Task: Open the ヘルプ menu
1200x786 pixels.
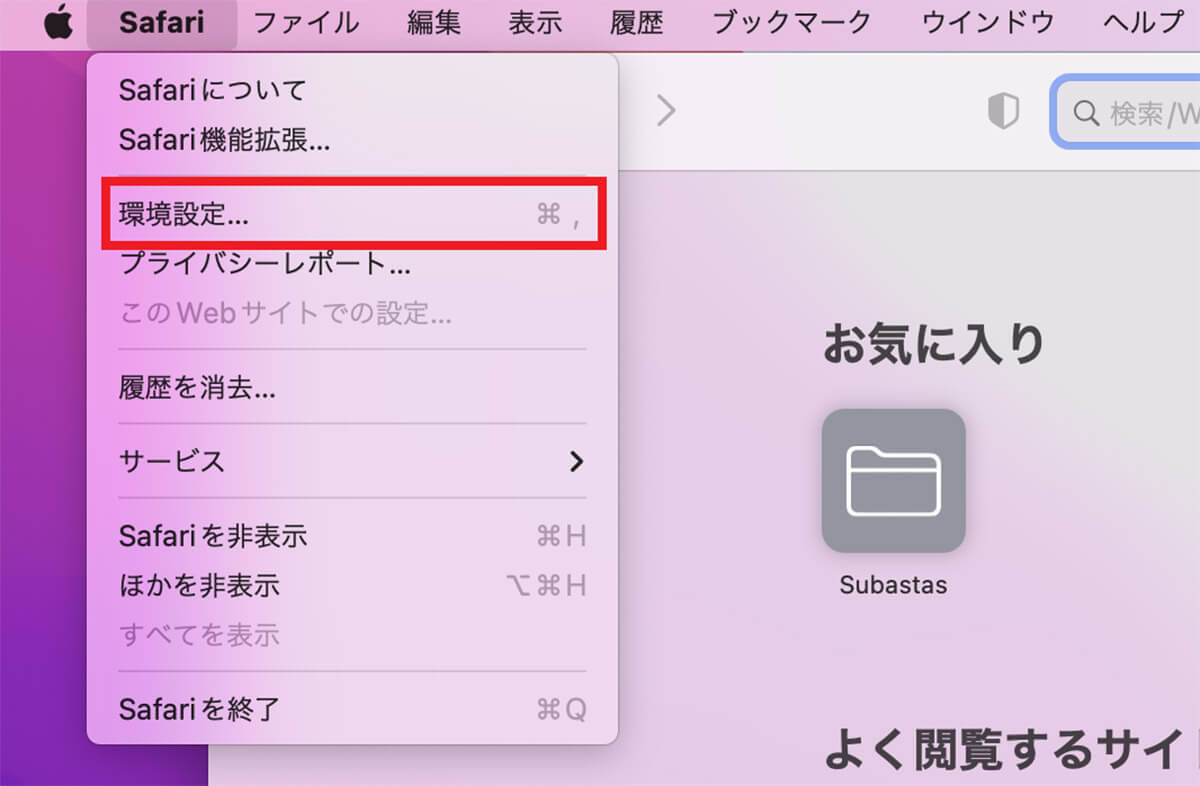Action: click(x=1144, y=22)
